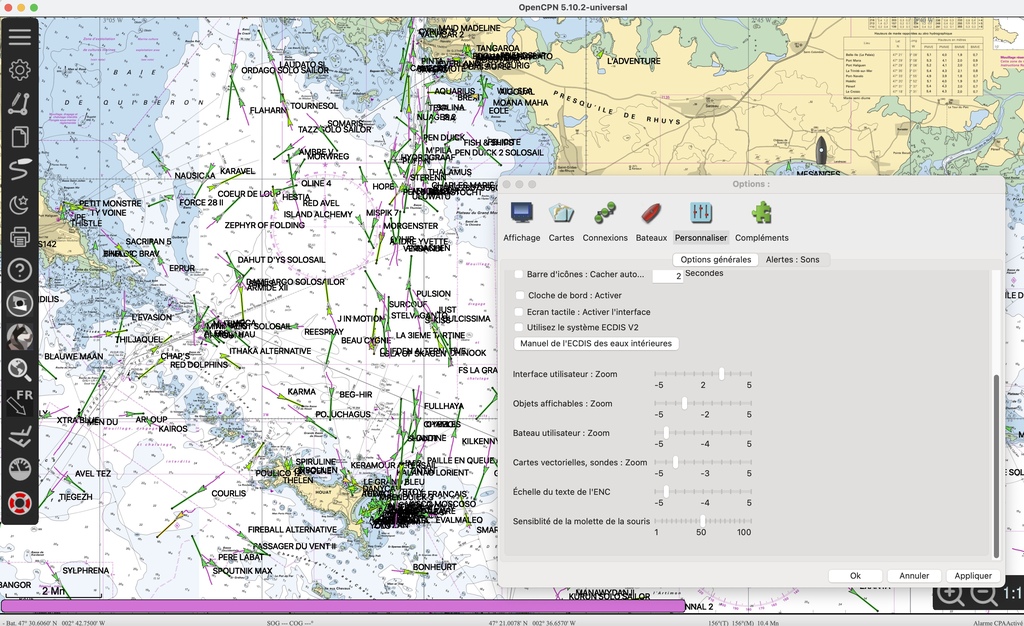This screenshot has height=626, width=1024.
Task: Open the hamburger menu in the toolbar
Action: [20, 37]
